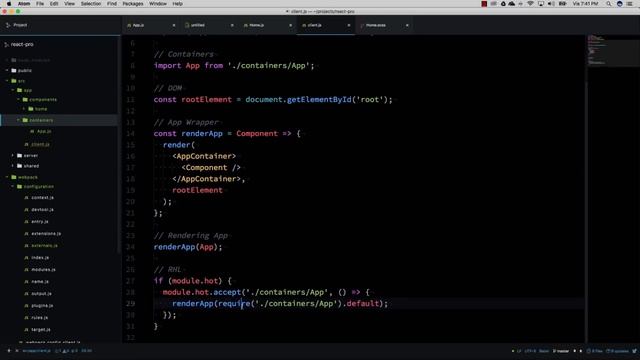Close the App.js tab
640x360 pixels.
click(x=174, y=25)
